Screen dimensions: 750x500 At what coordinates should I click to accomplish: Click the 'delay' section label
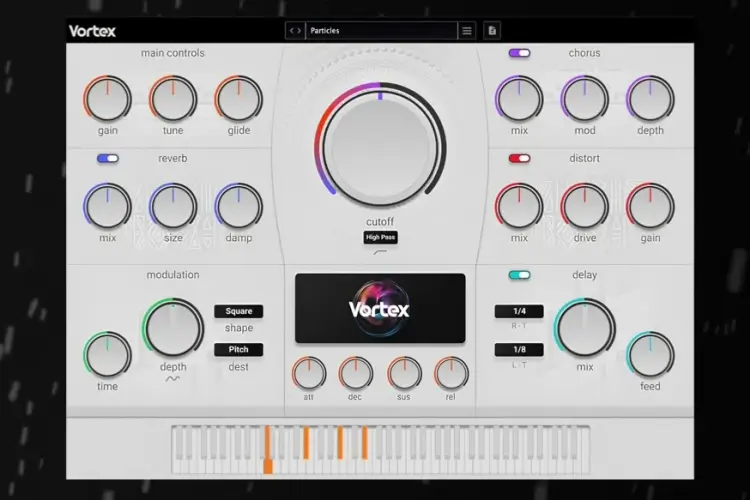585,275
